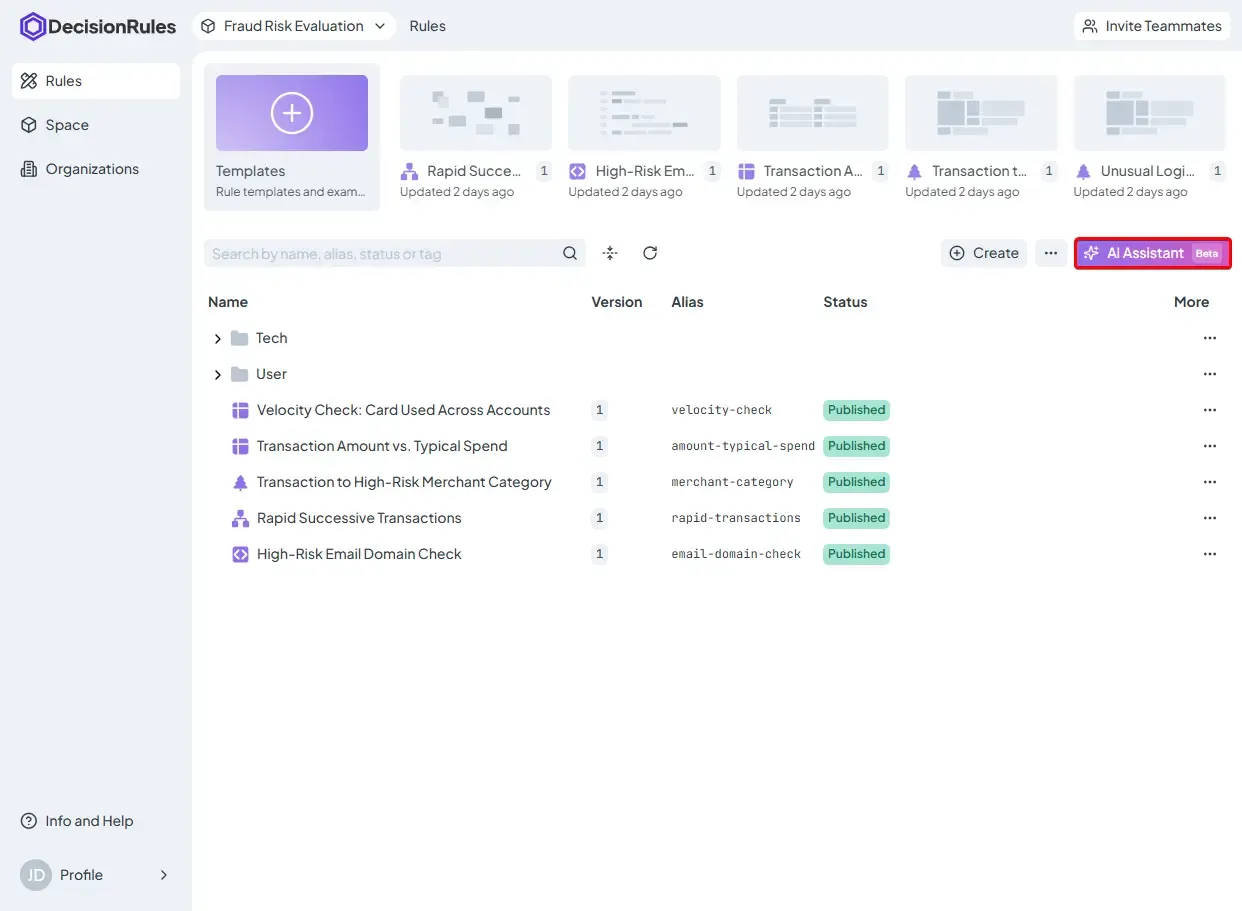Click merchant-category alias text
Image resolution: width=1242 pixels, height=911 pixels.
(732, 482)
